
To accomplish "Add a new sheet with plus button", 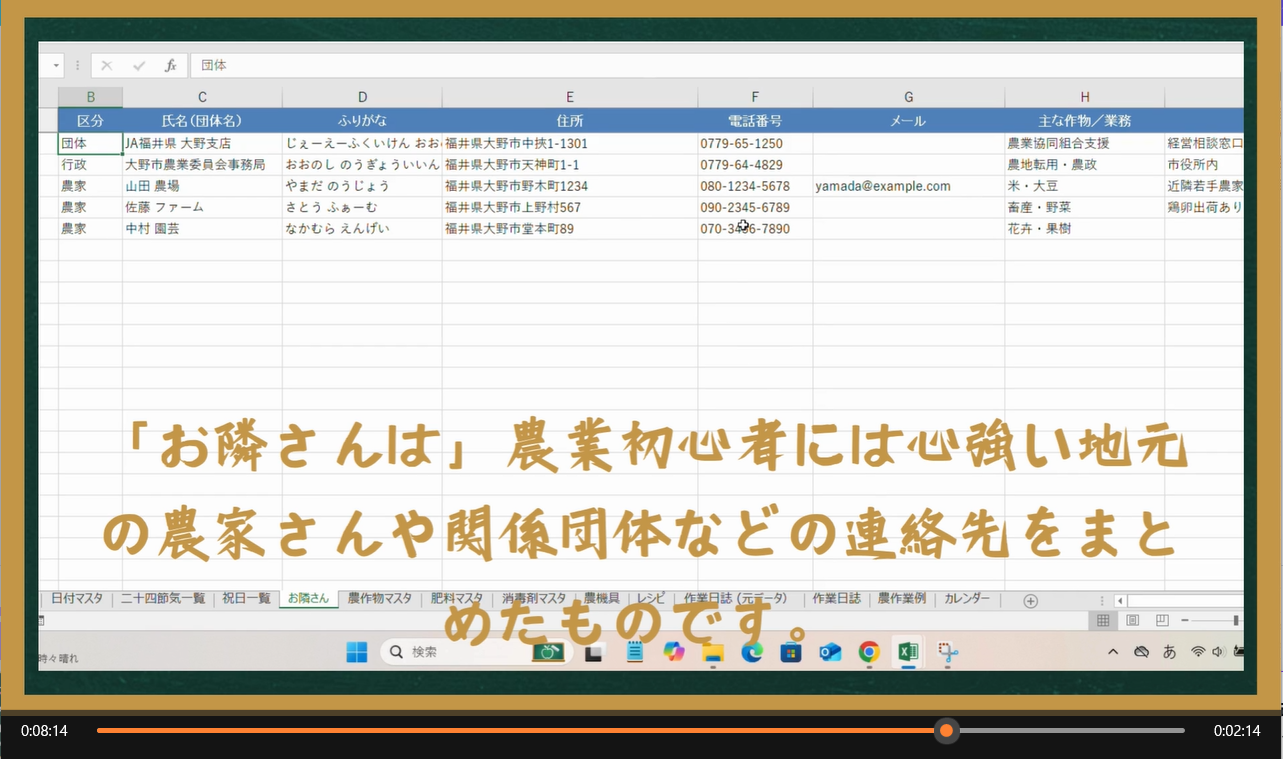I will click(1030, 601).
